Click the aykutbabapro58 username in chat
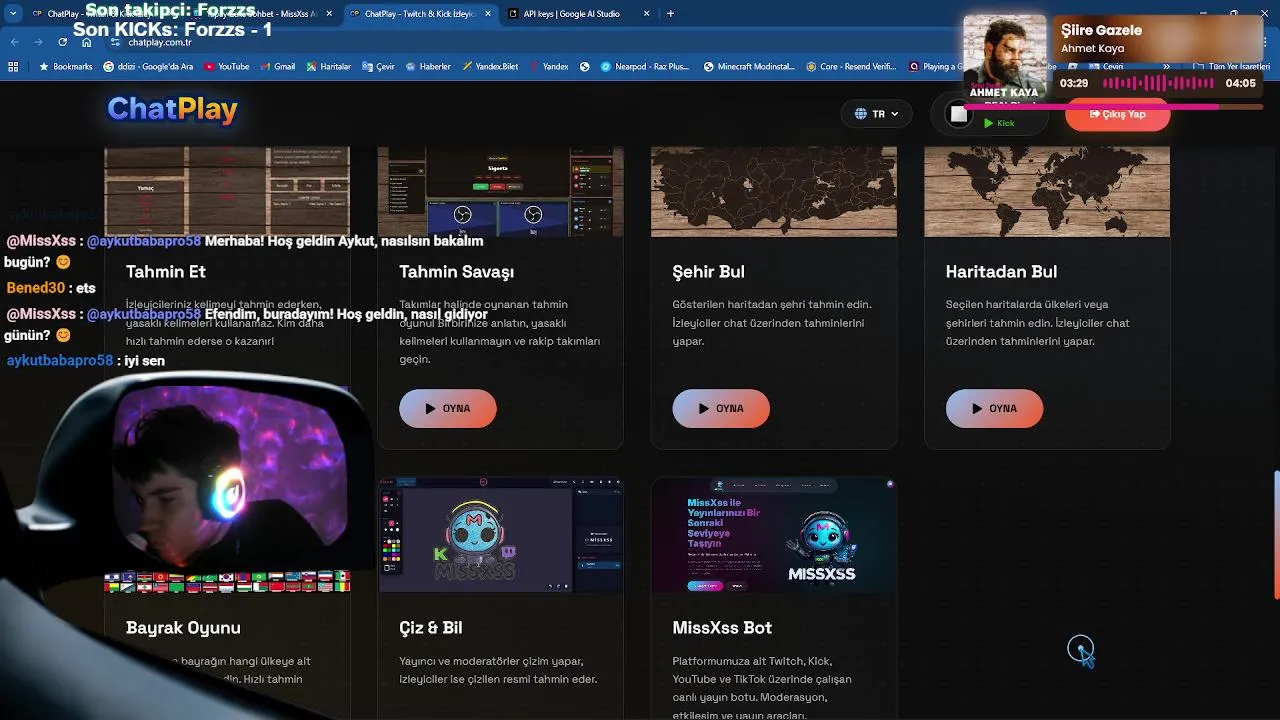Viewport: 1280px width, 720px height. (60, 360)
